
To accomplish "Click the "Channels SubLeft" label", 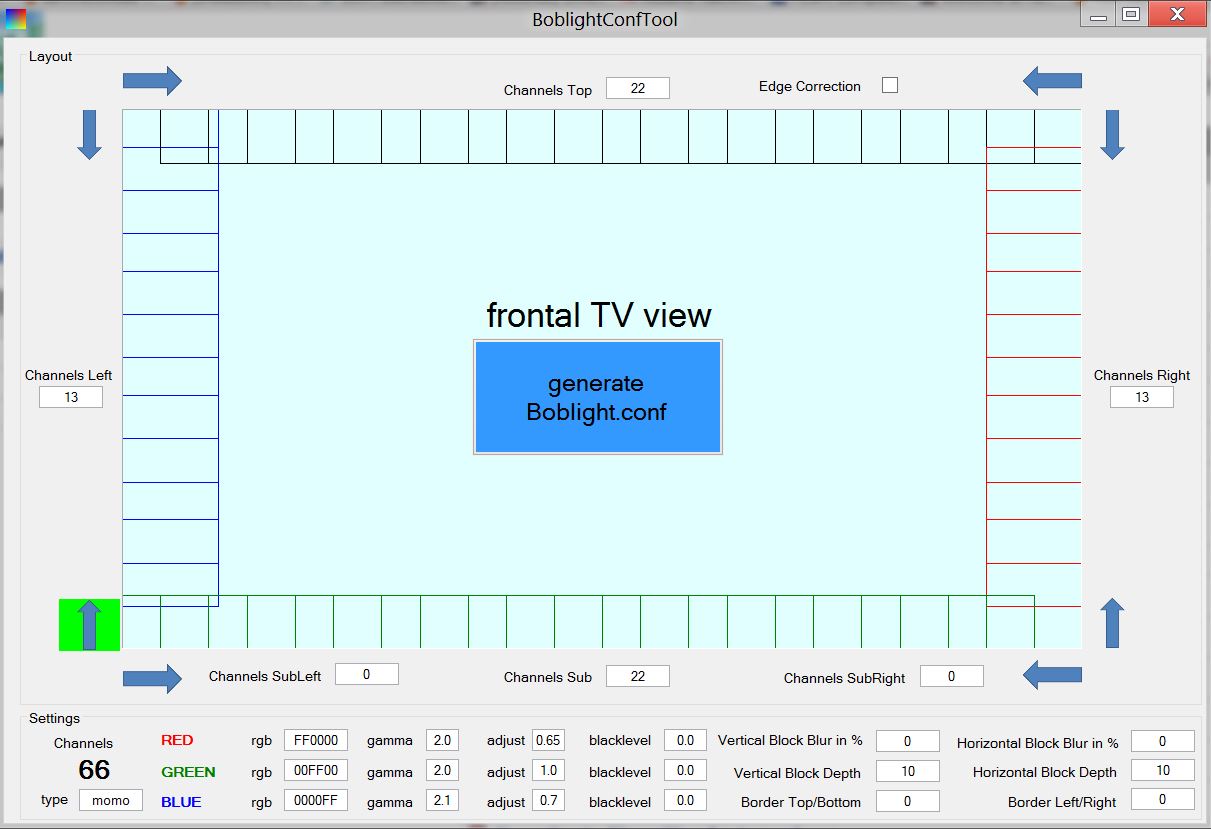I will pyautogui.click(x=265, y=676).
